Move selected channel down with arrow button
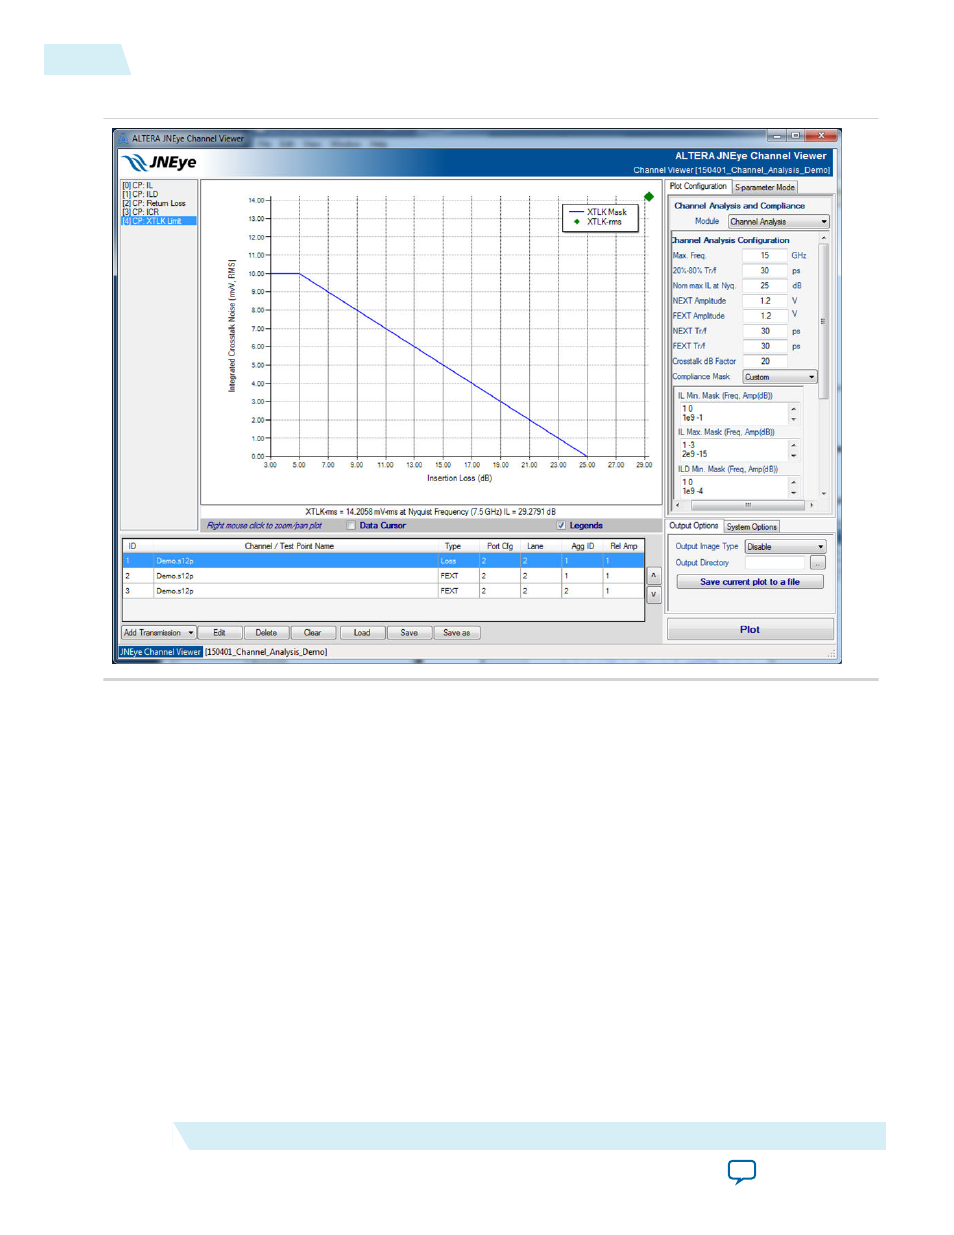 pyautogui.click(x=654, y=594)
